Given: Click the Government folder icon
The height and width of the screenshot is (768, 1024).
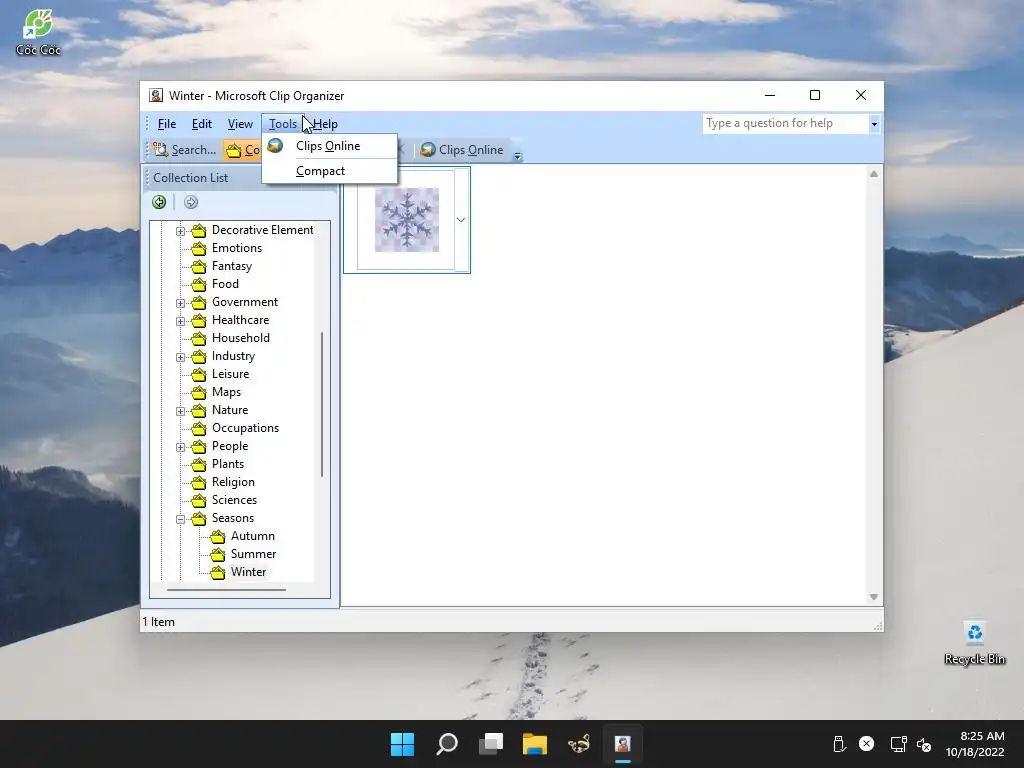Looking at the screenshot, I should [199, 302].
